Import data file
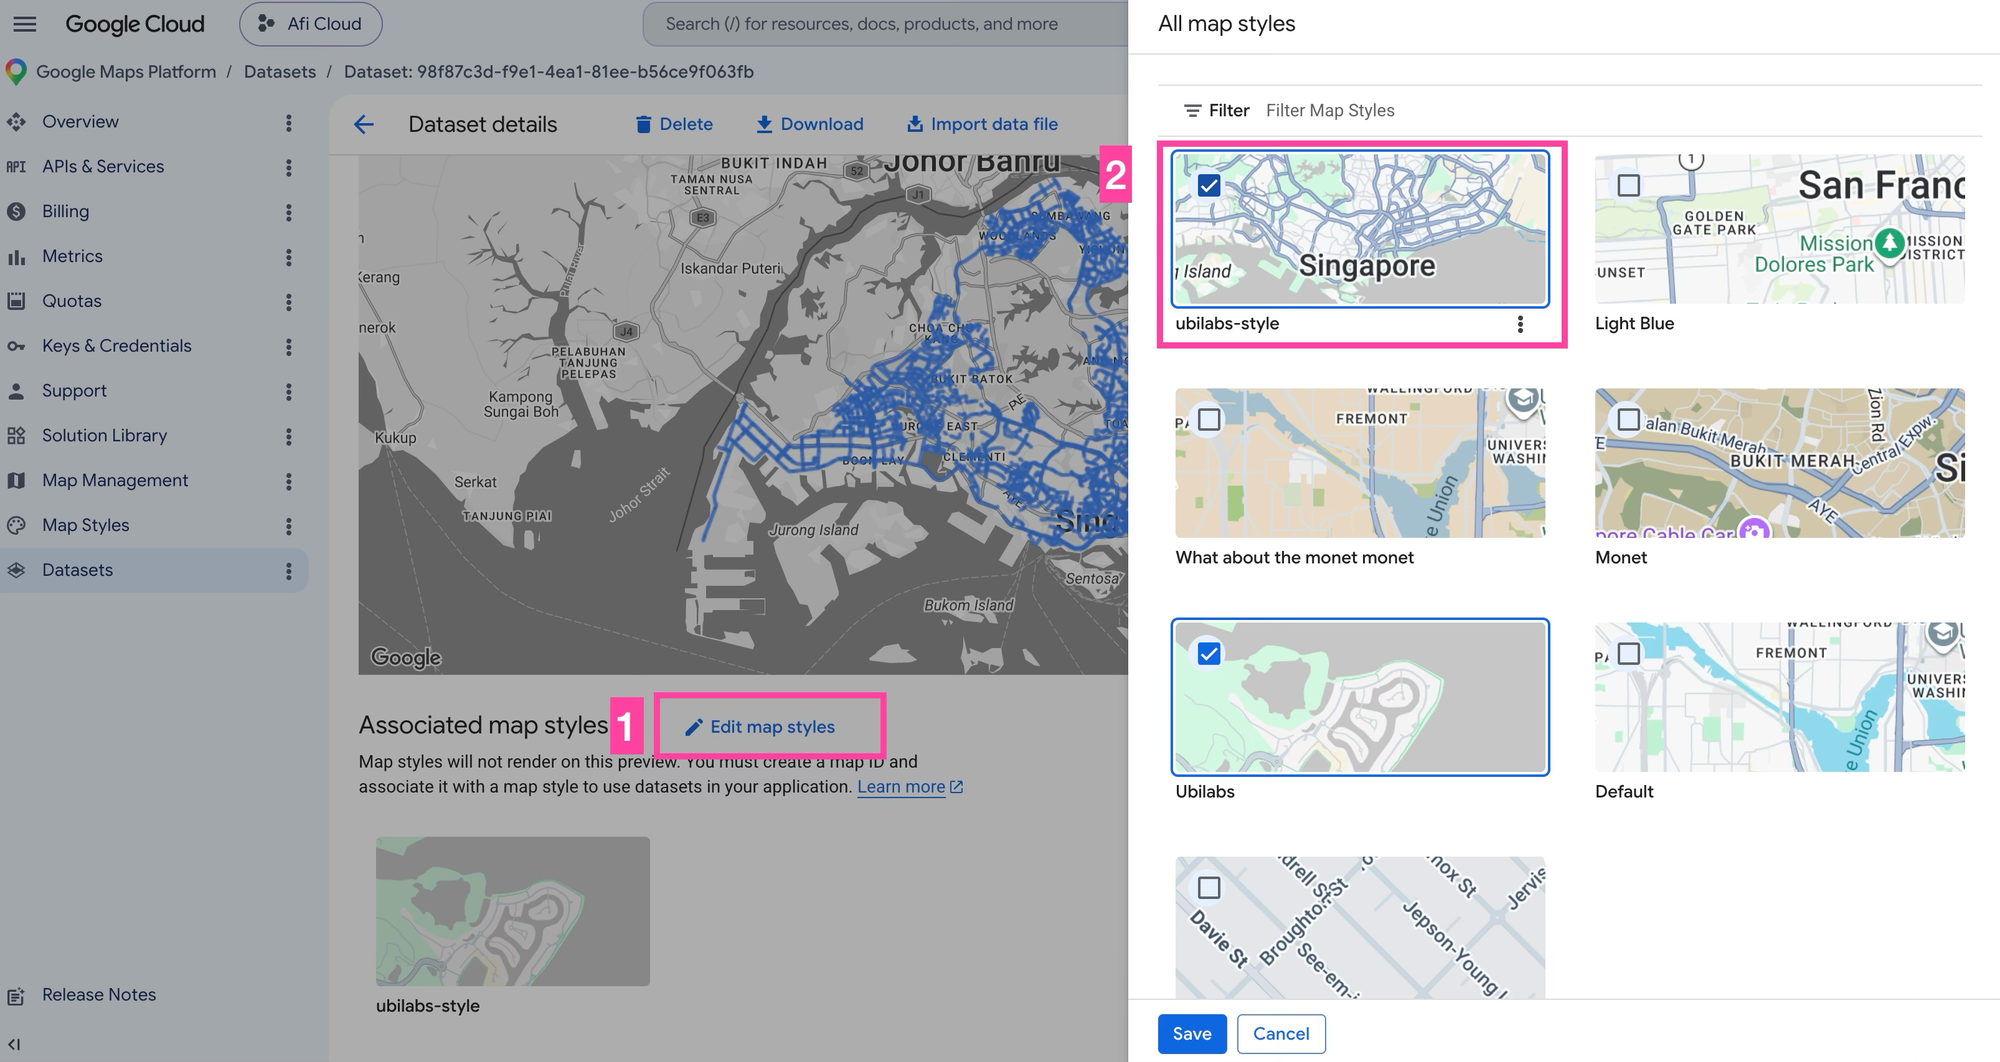Viewport: 2000px width, 1062px height. pos(982,124)
